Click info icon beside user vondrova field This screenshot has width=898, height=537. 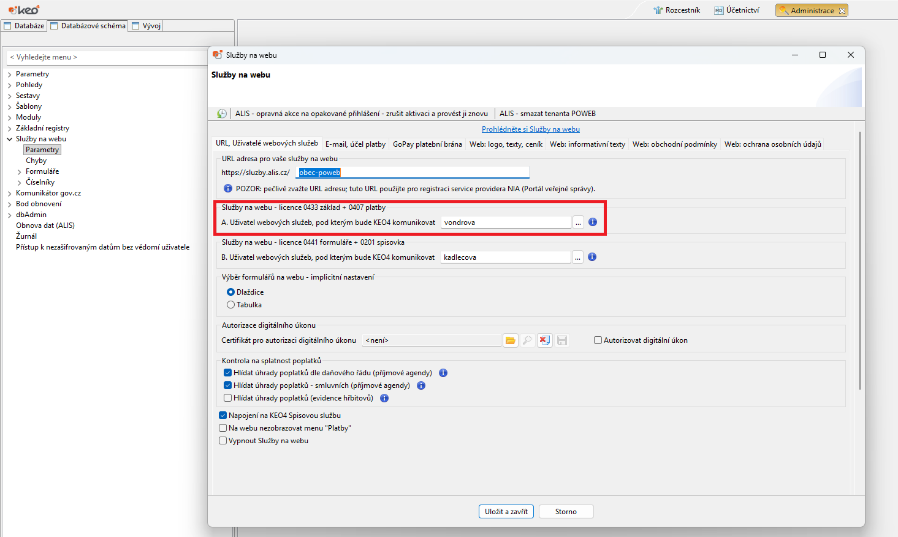(x=593, y=222)
